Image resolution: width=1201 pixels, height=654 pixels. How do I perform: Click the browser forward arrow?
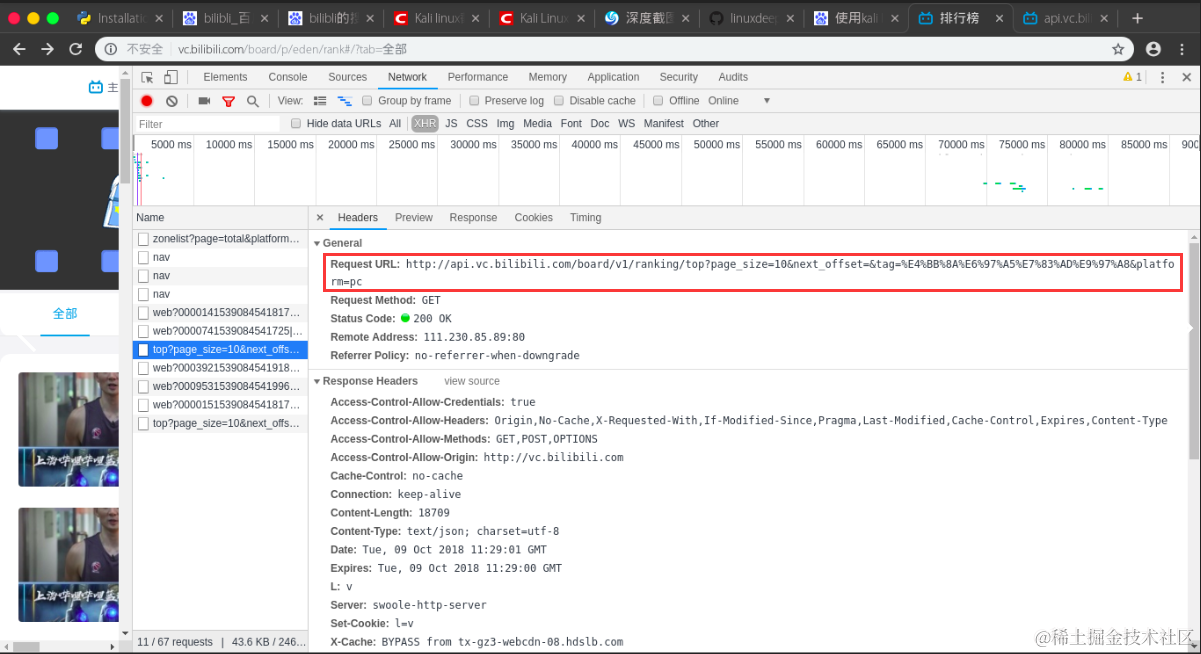coord(47,49)
